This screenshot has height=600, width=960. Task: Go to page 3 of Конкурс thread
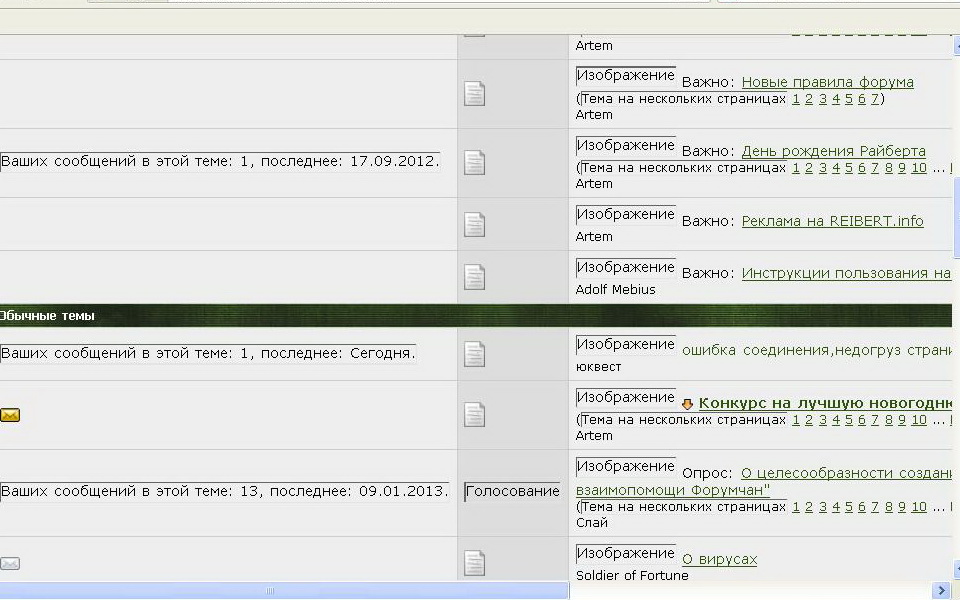coord(822,420)
